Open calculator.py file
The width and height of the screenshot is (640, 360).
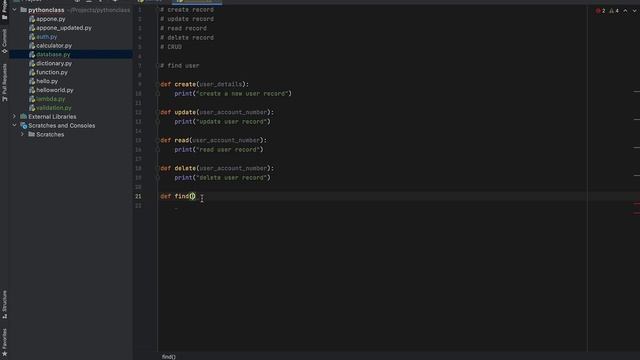click(54, 46)
